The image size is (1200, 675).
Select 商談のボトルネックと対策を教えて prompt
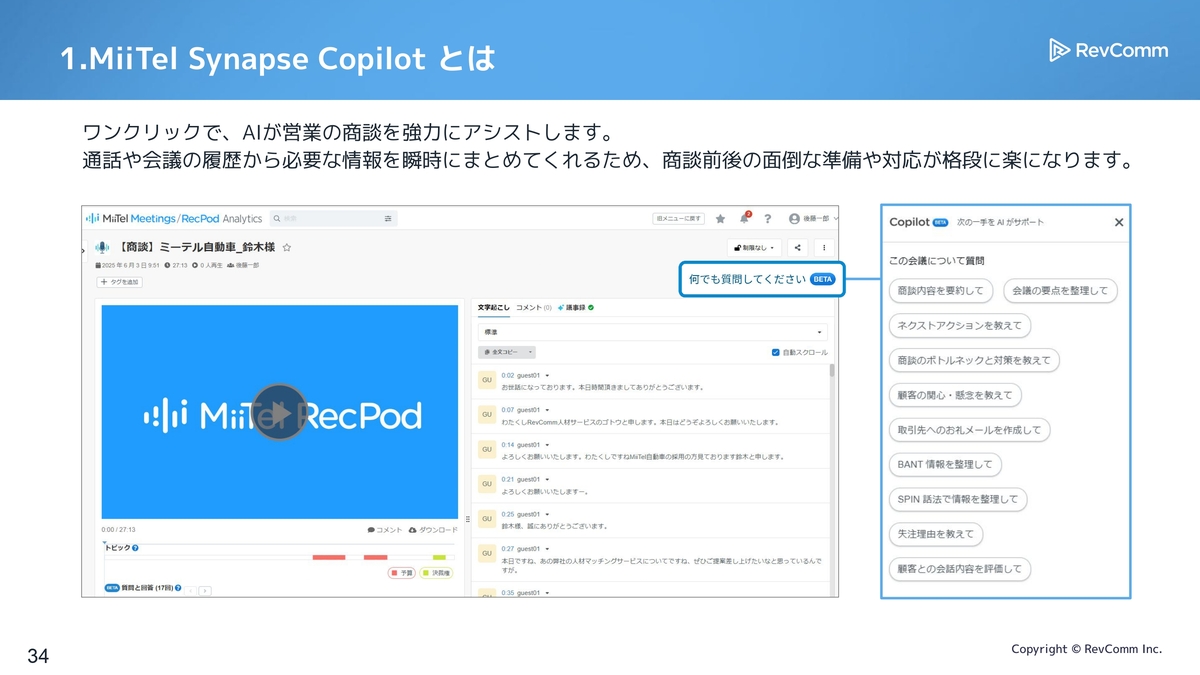point(974,360)
